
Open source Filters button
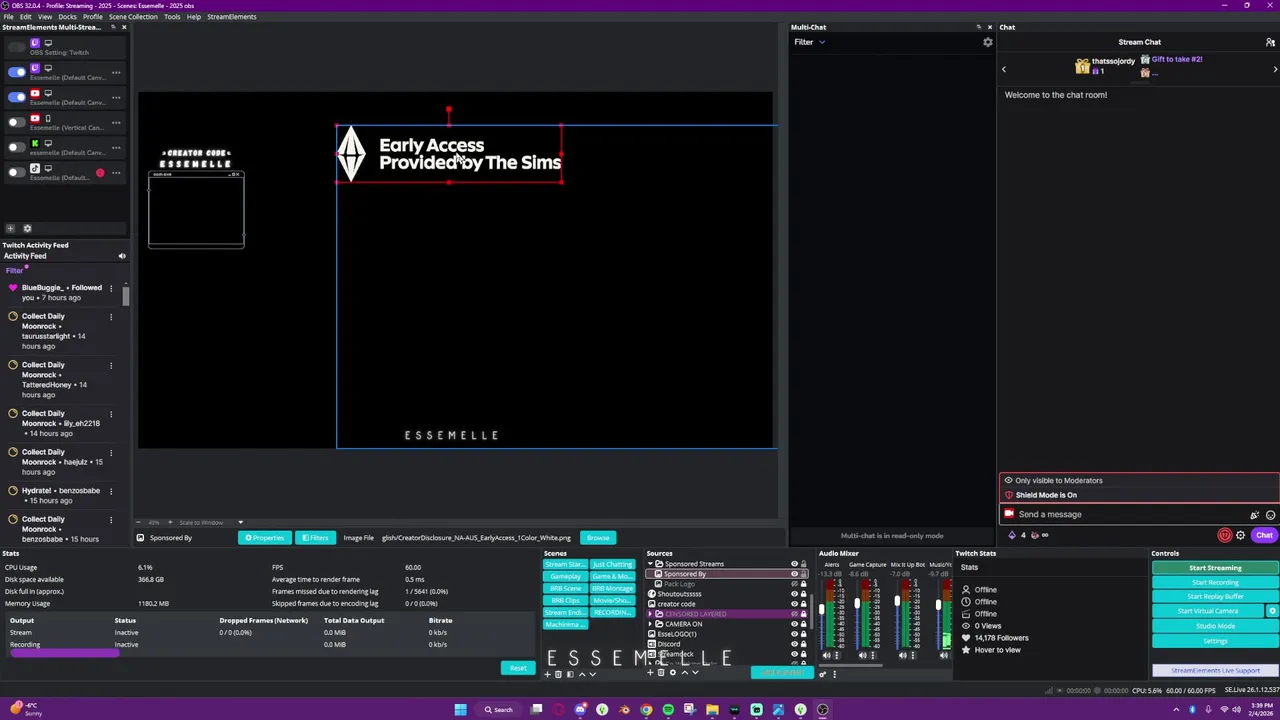[315, 538]
